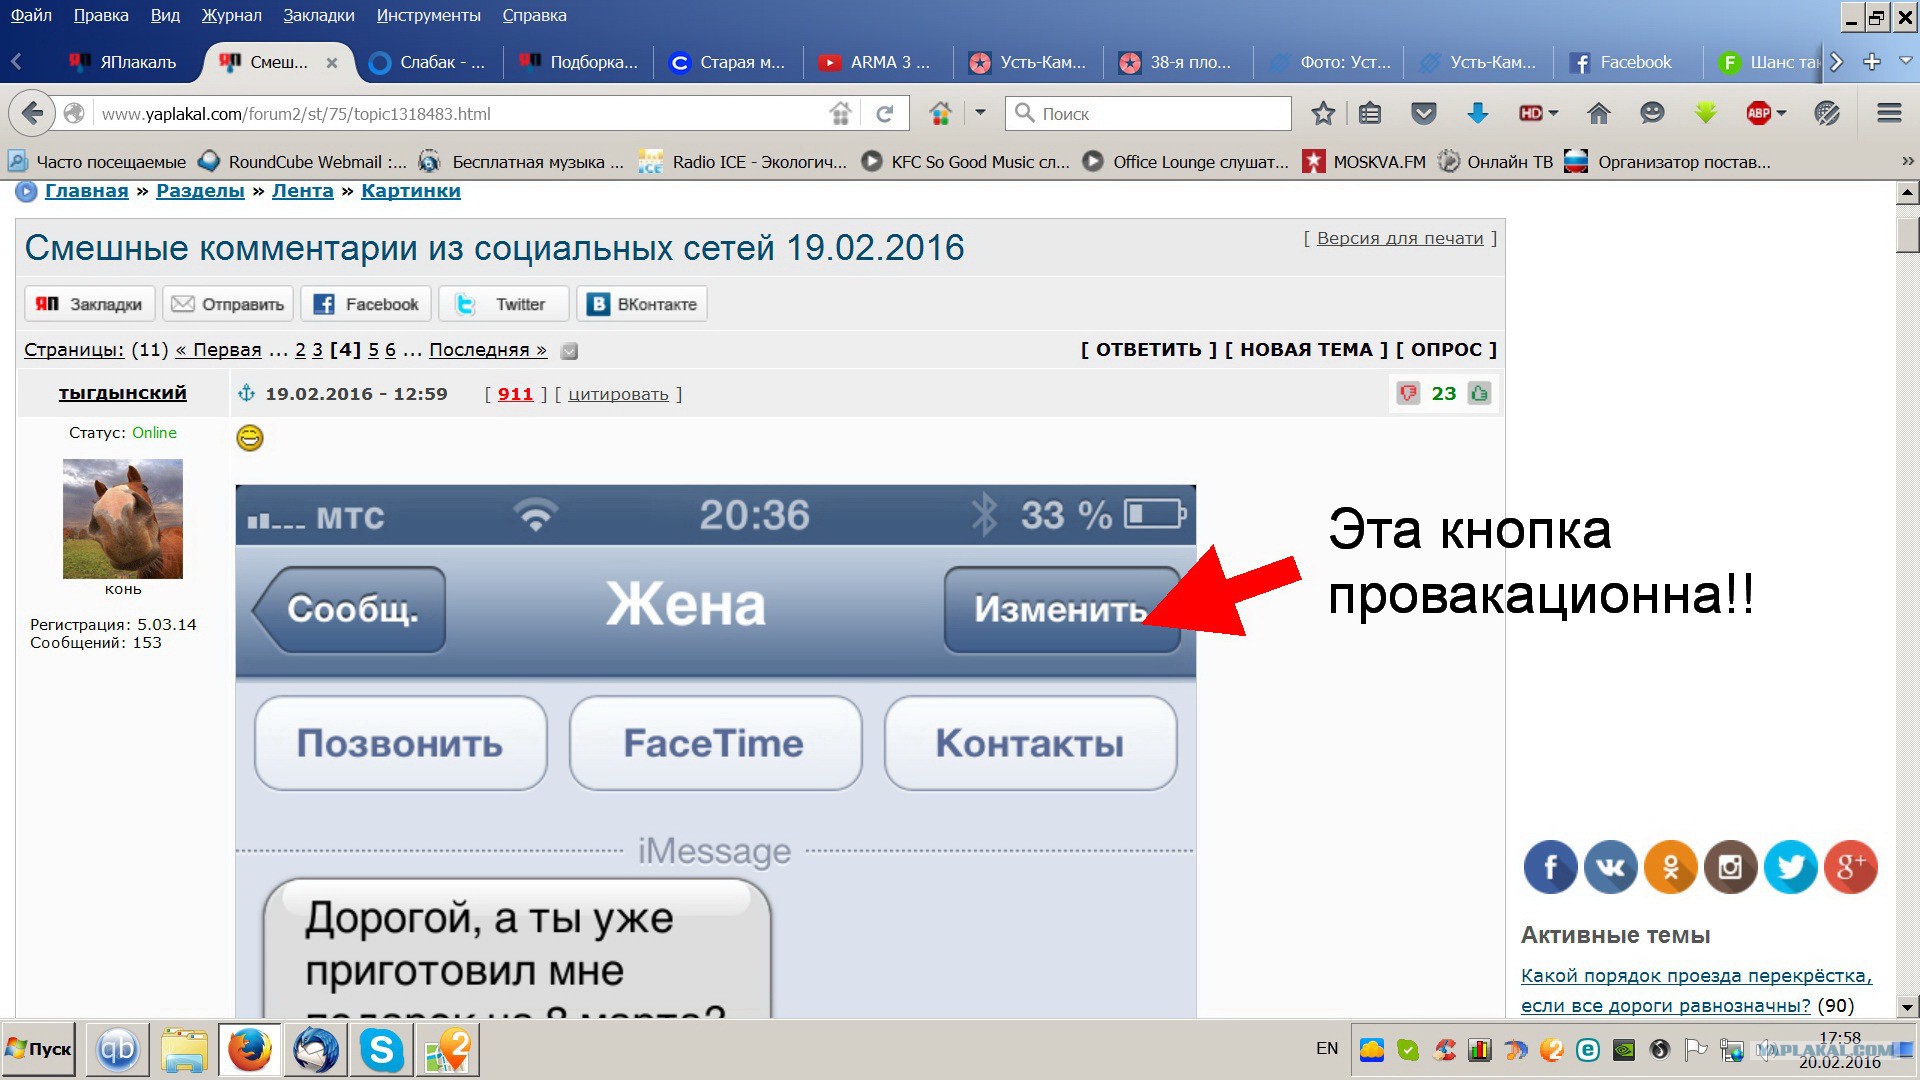Click the smiley face toolbar icon
Image resolution: width=1920 pixels, height=1080 pixels.
pos(1652,114)
